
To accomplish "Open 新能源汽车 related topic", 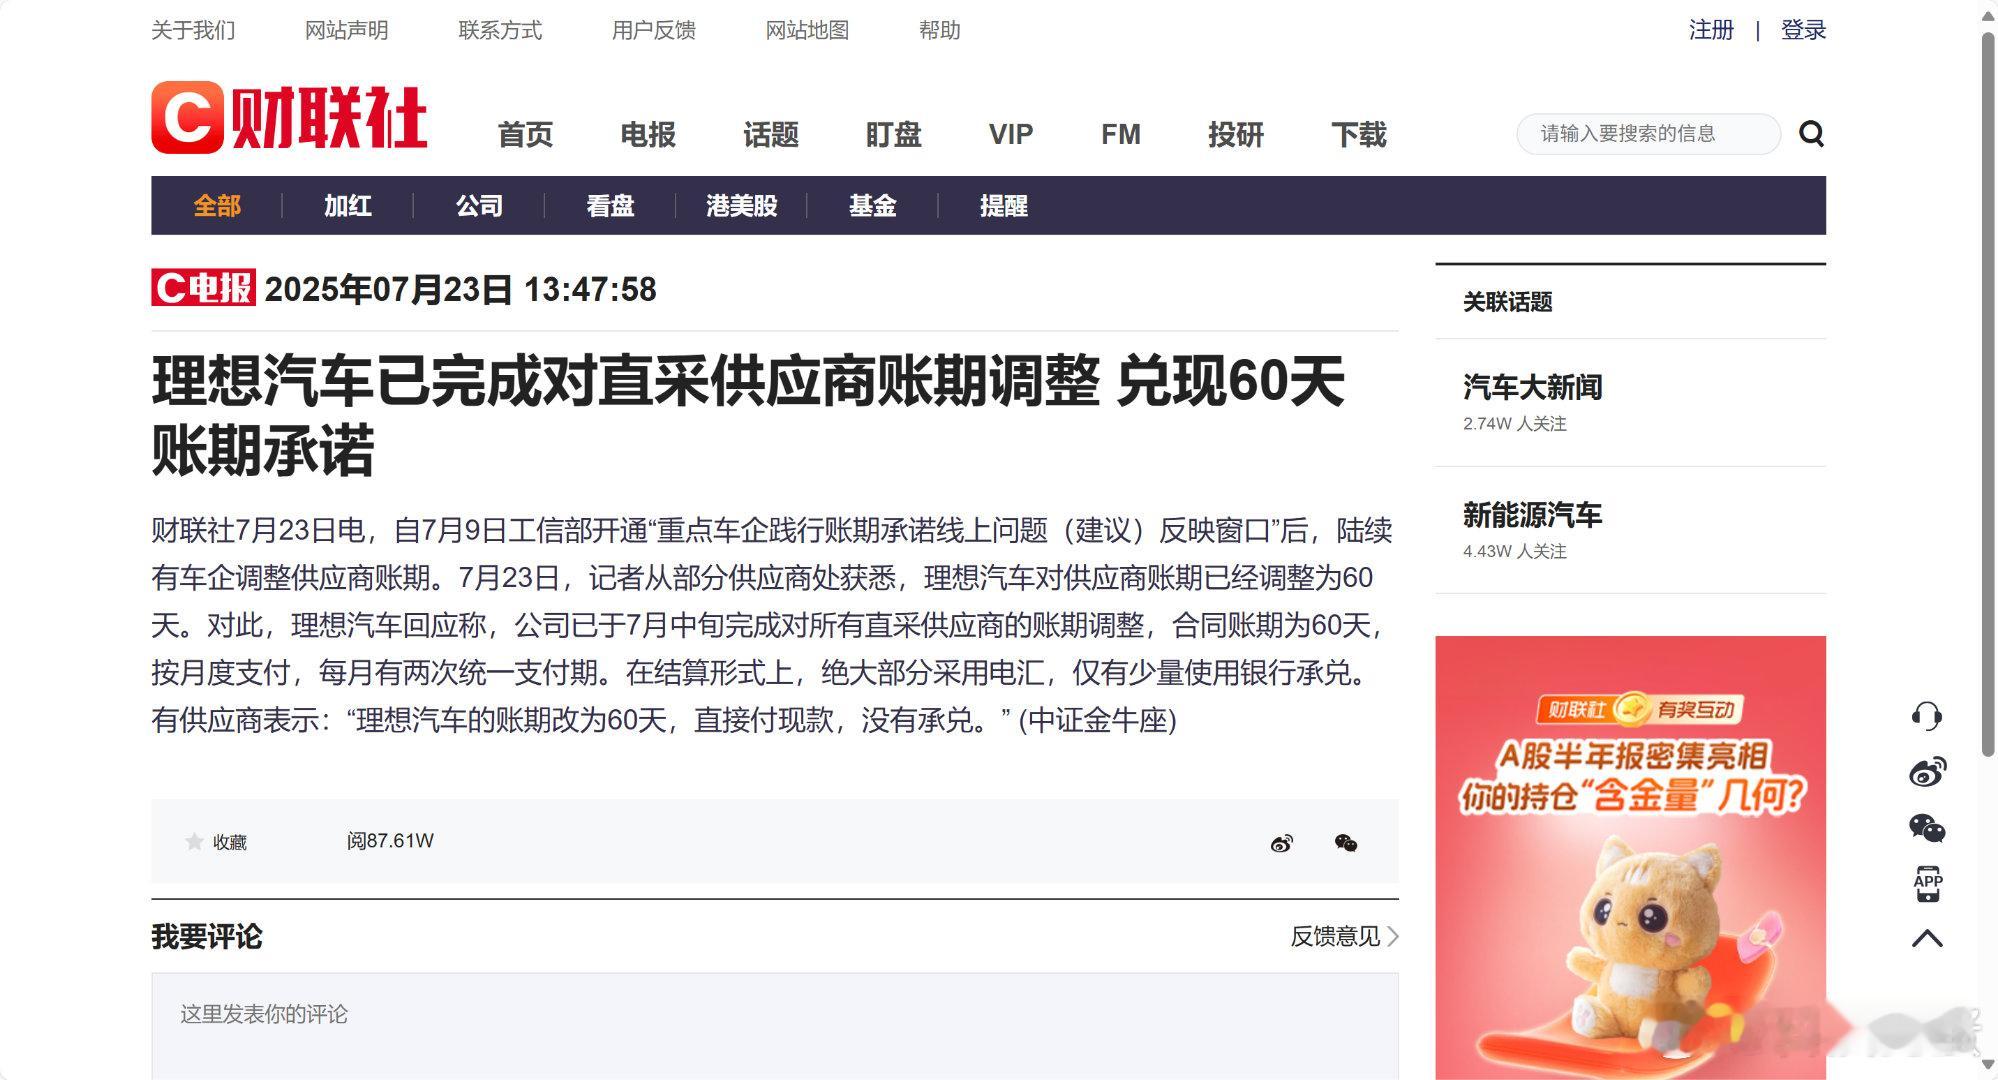I will pos(1532,515).
